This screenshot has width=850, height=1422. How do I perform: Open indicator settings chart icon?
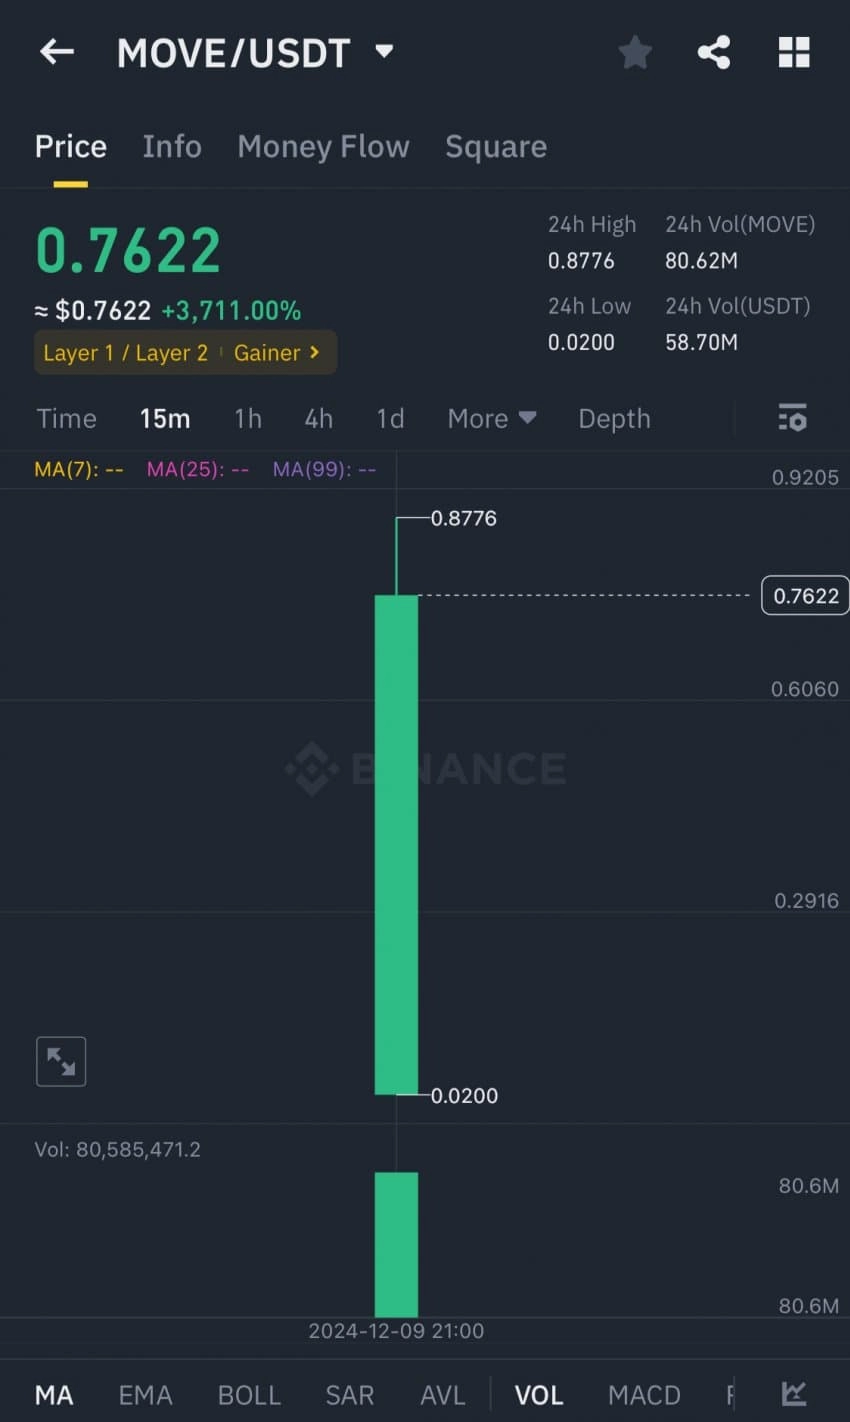pyautogui.click(x=794, y=1393)
